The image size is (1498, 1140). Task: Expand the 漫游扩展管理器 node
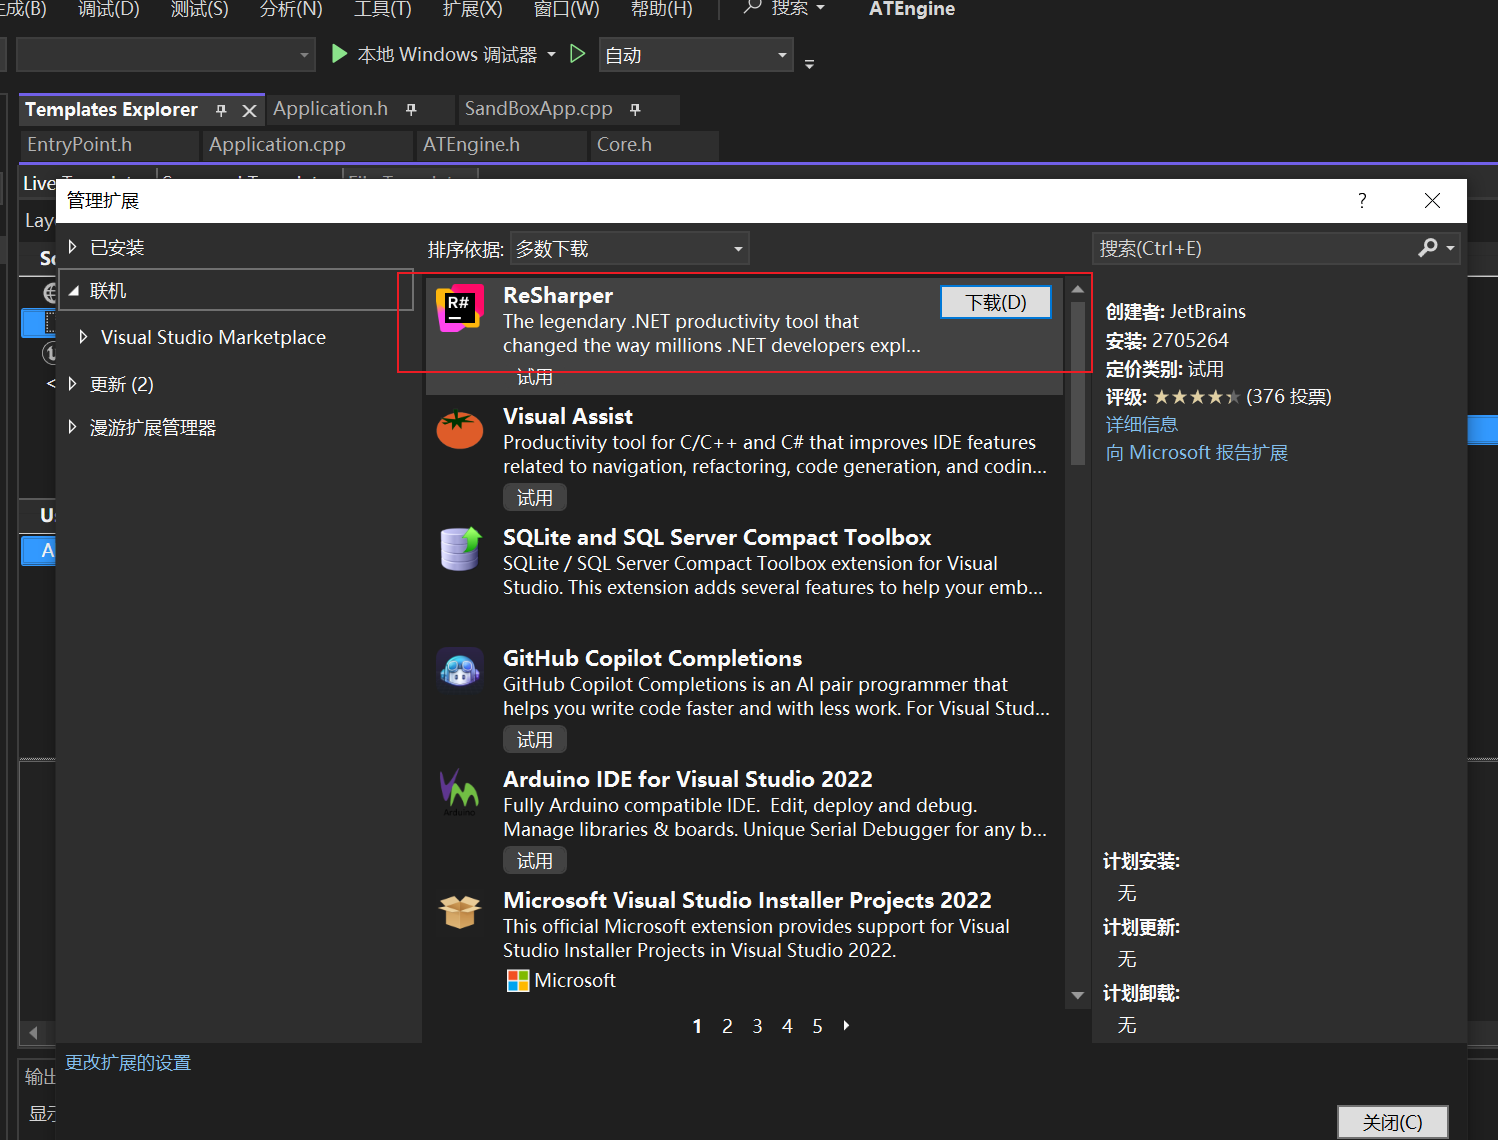[x=72, y=427]
